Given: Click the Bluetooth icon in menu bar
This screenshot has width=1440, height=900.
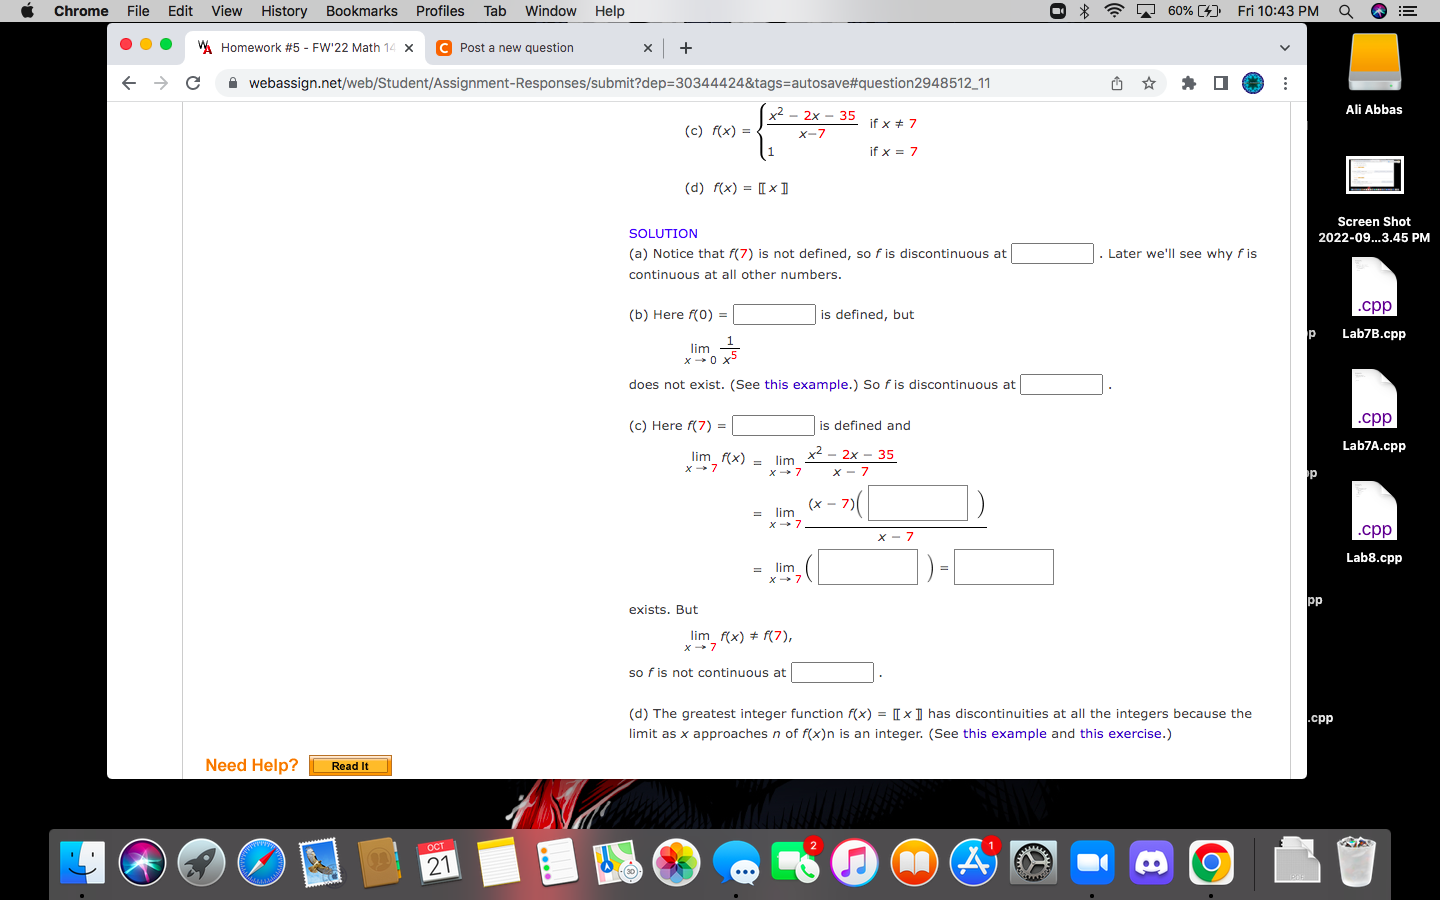Looking at the screenshot, I should pos(1083,11).
